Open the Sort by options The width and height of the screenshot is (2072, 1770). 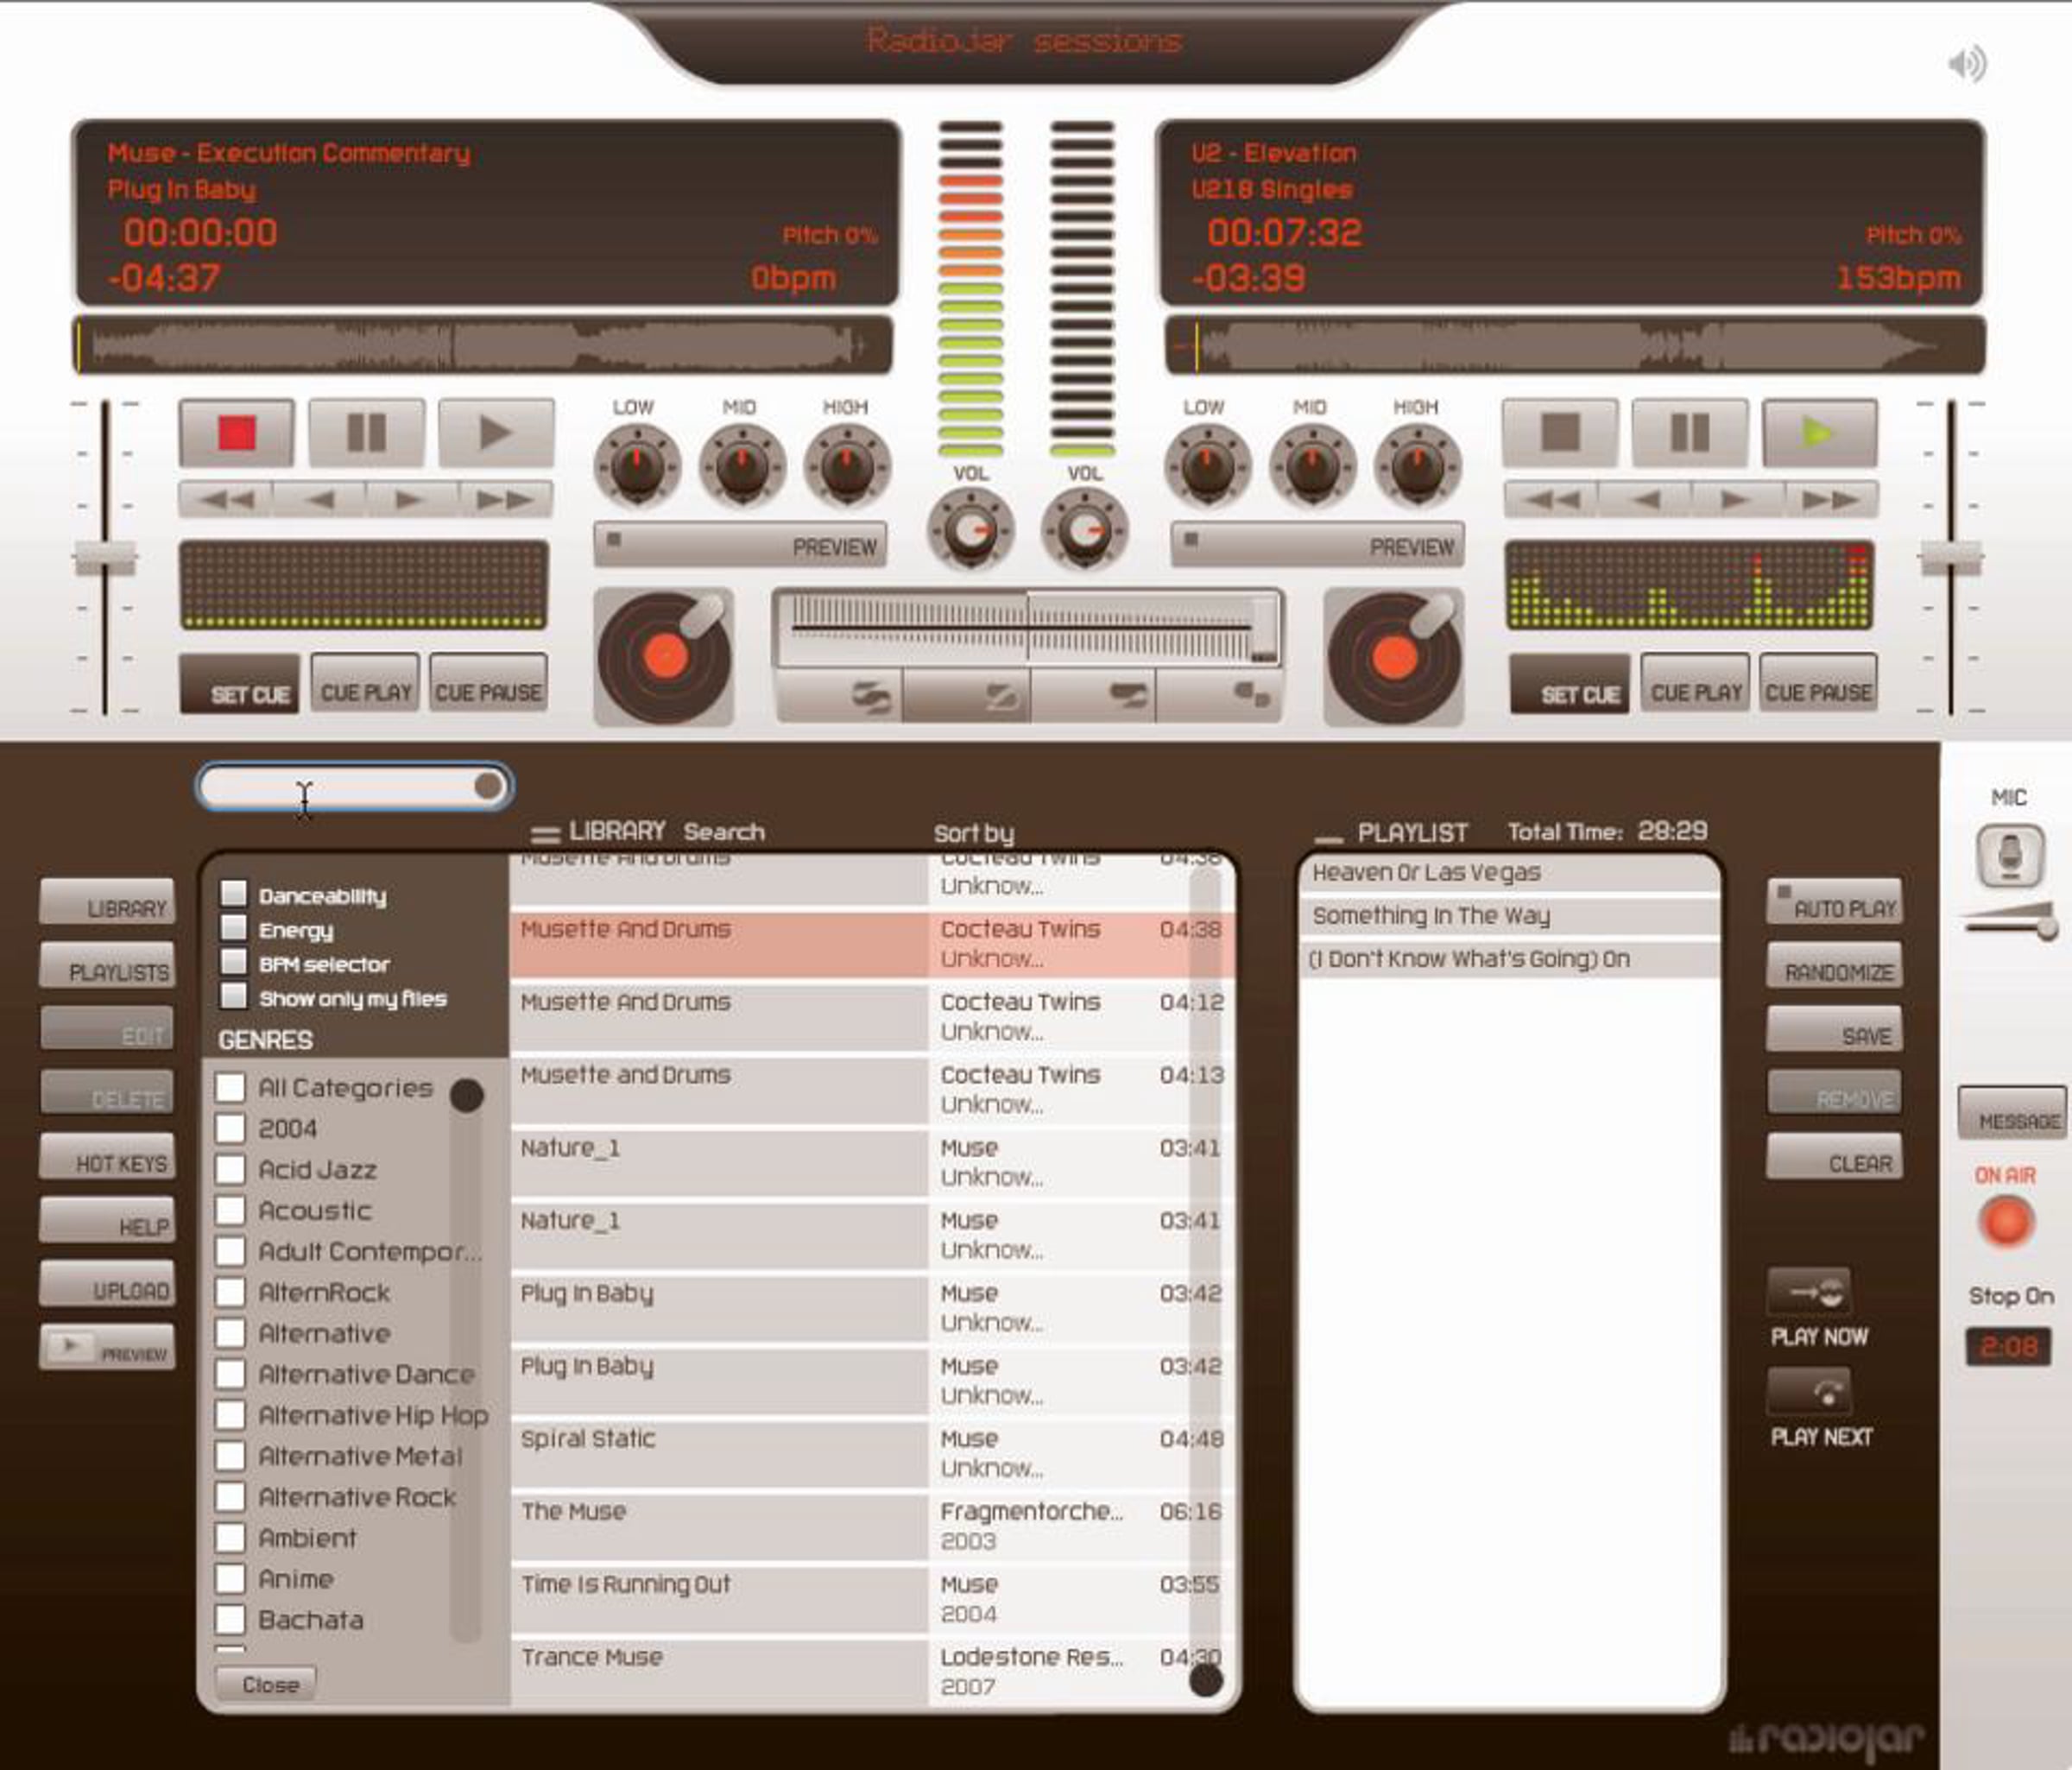tap(974, 834)
